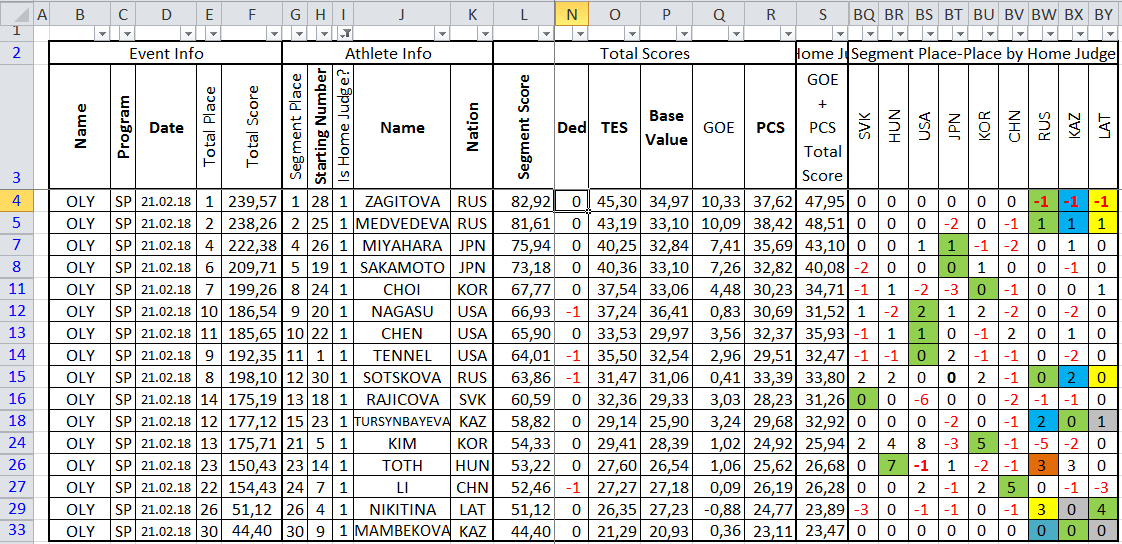Open filter dropdown in column P
The width and height of the screenshot is (1122, 544).
coord(684,34)
